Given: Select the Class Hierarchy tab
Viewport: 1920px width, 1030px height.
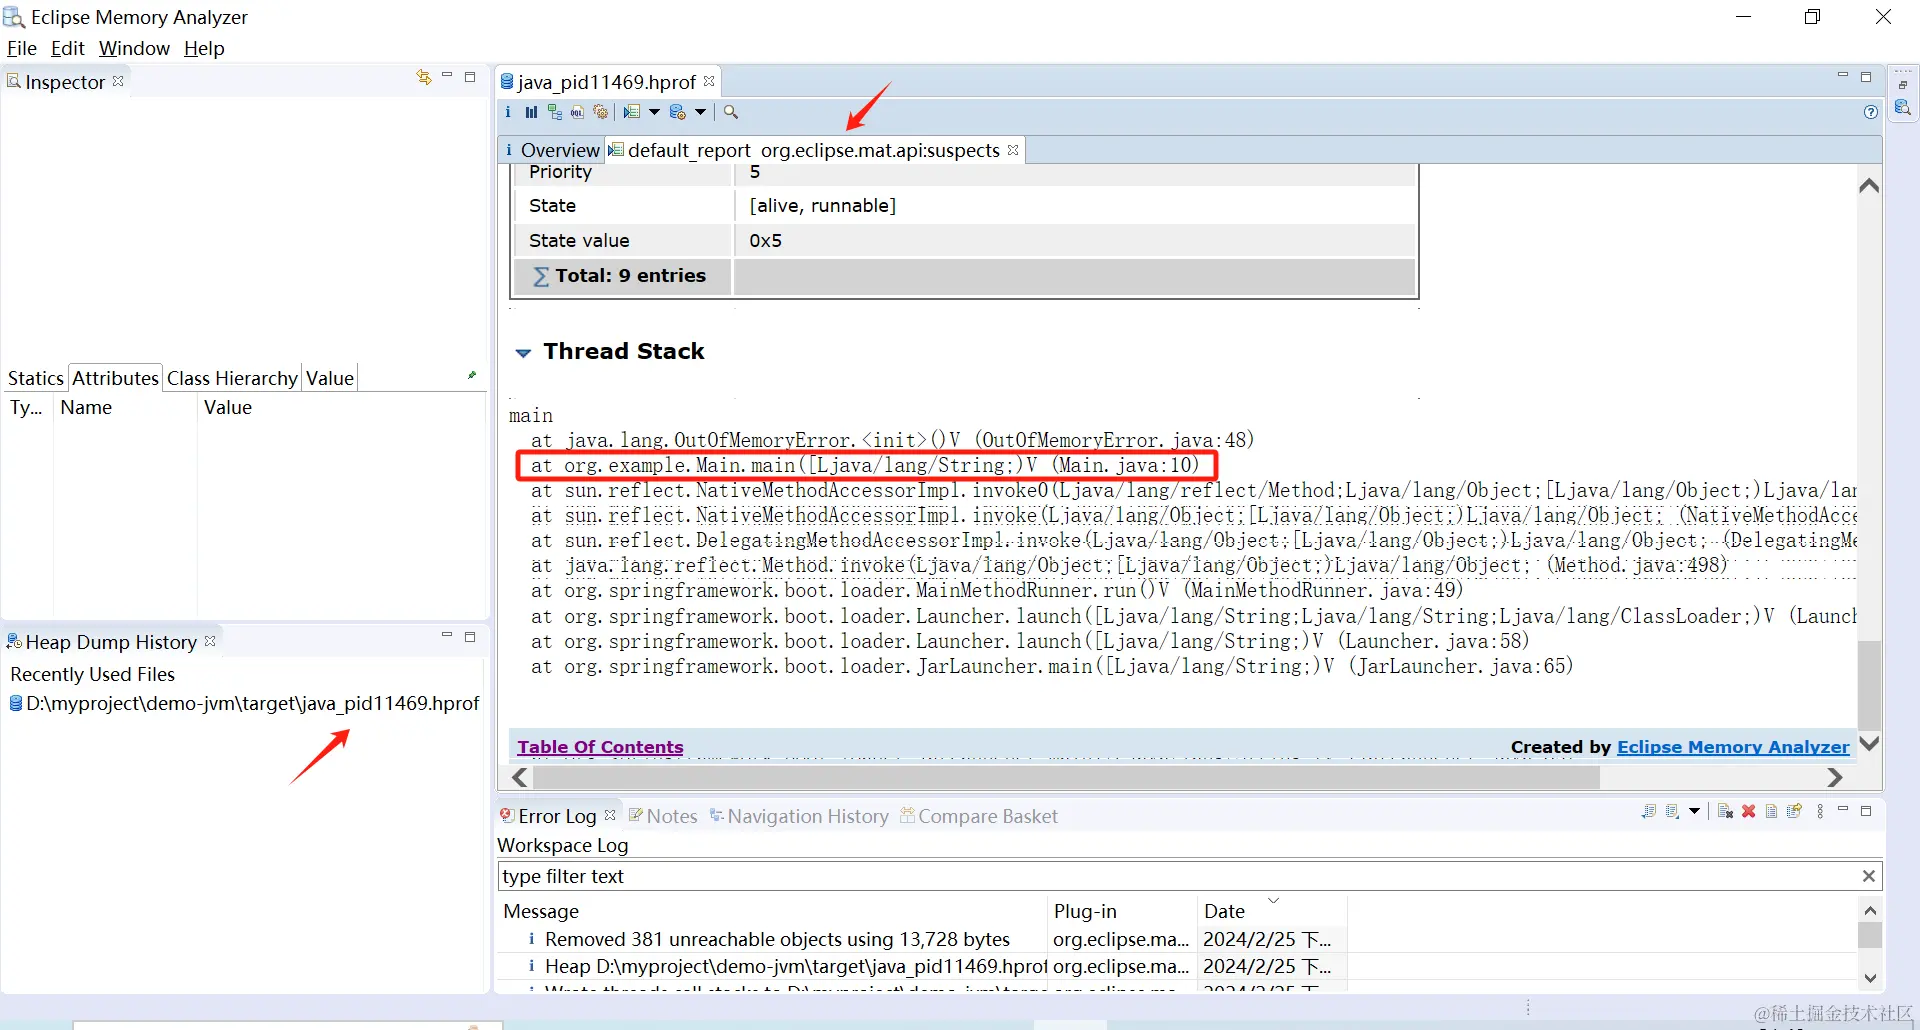Looking at the screenshot, I should click(232, 378).
